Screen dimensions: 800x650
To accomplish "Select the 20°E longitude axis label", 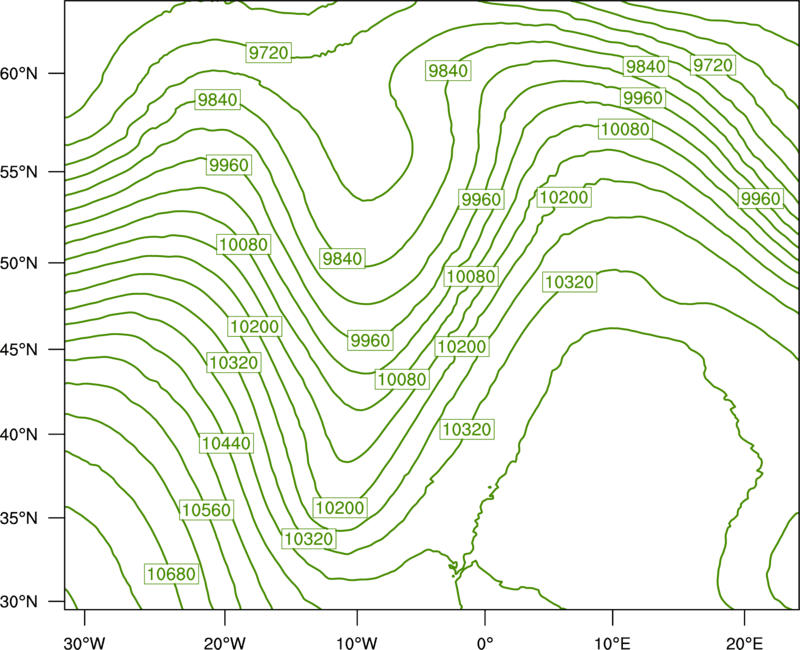I will click(744, 643).
